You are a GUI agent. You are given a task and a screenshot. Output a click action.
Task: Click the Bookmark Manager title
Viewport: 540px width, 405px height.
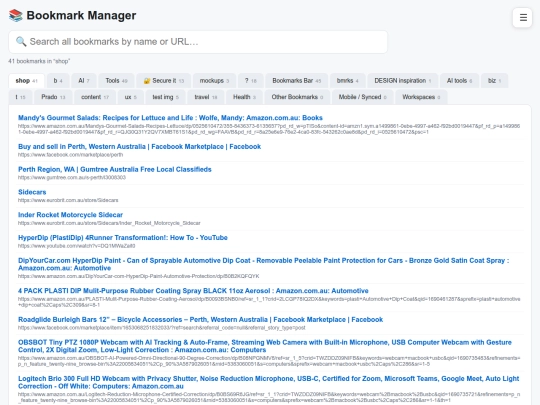coord(81,15)
